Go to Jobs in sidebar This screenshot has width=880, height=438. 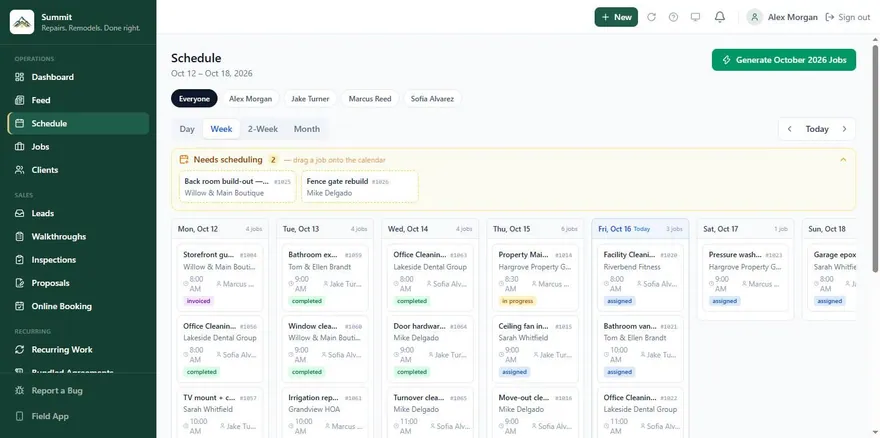click(78, 147)
